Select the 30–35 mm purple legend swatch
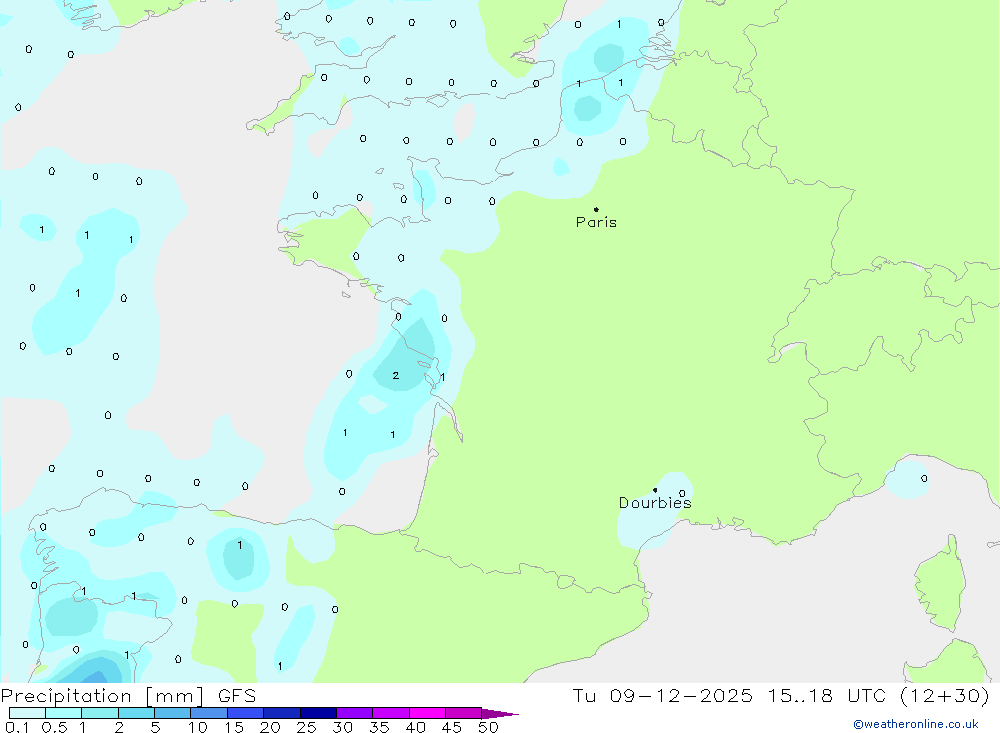Viewport: 1000px width, 733px height. [355, 713]
